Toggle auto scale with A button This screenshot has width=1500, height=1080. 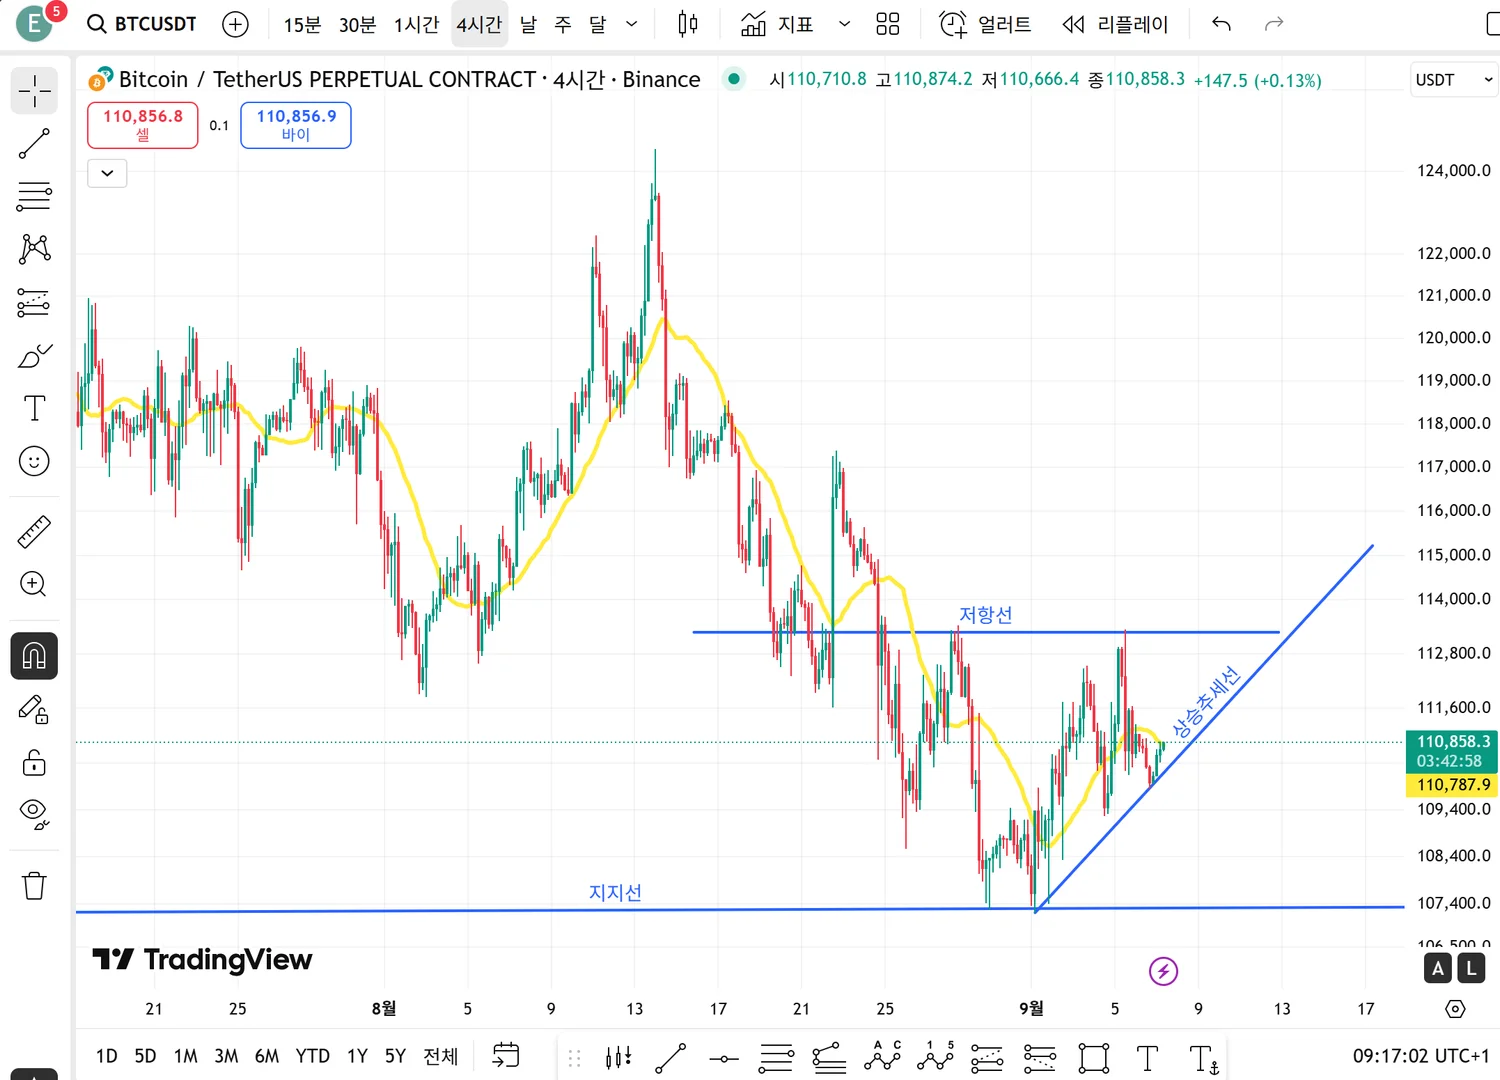pyautogui.click(x=1438, y=968)
